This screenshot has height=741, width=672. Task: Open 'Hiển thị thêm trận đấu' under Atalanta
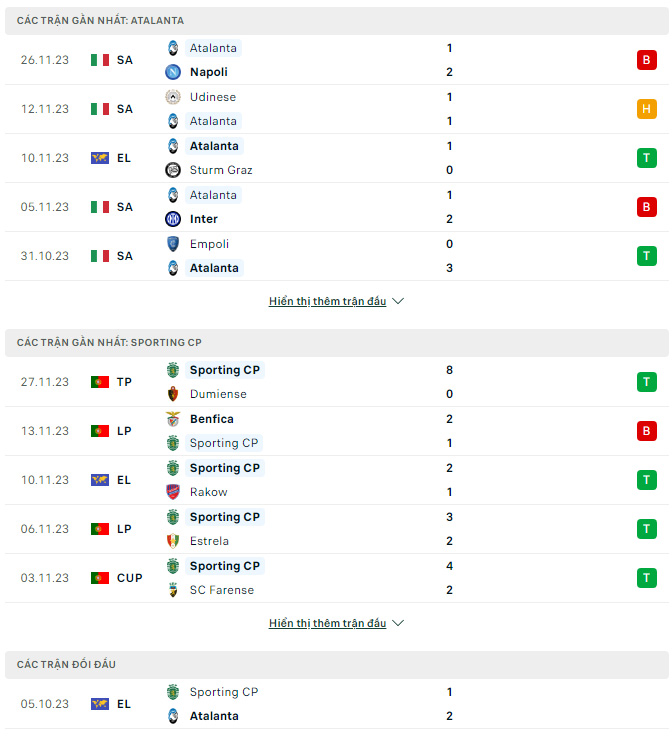click(327, 301)
